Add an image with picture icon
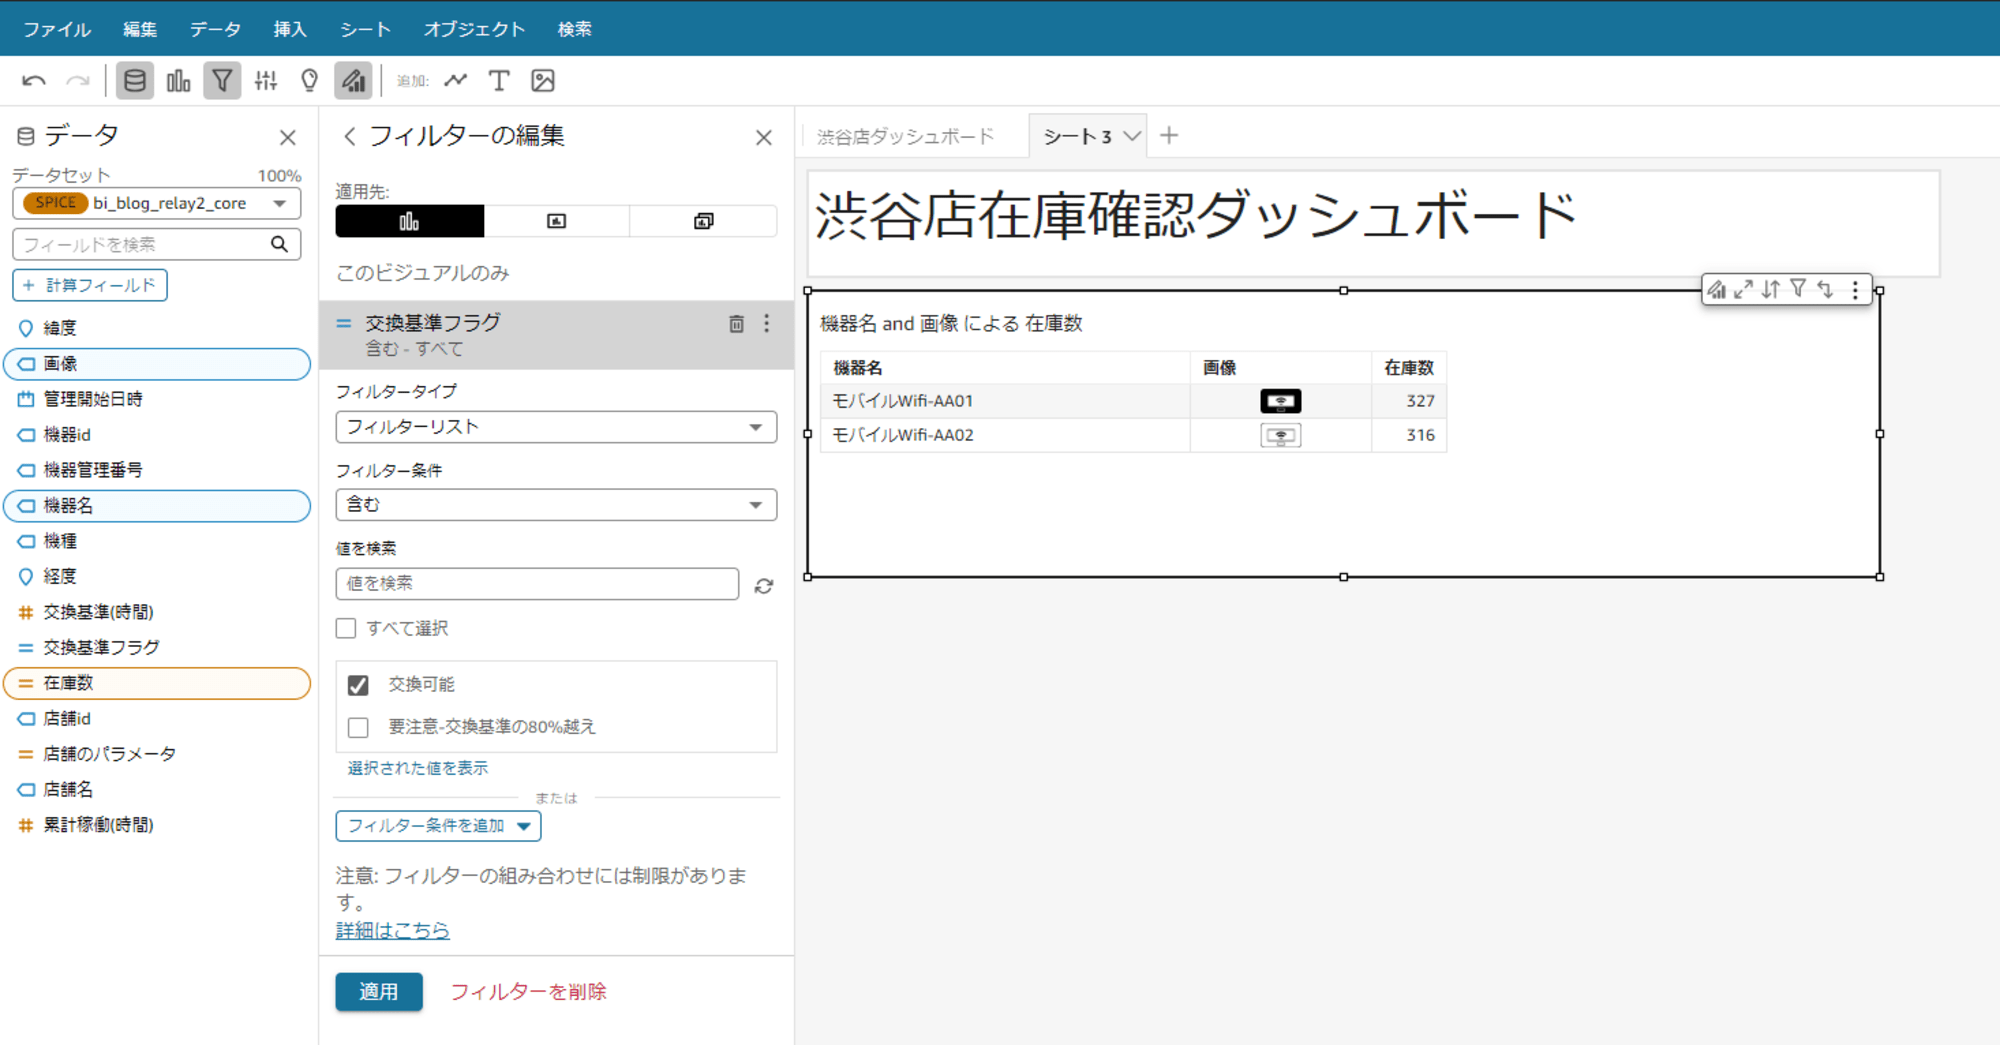The image size is (2000, 1045). tap(543, 81)
